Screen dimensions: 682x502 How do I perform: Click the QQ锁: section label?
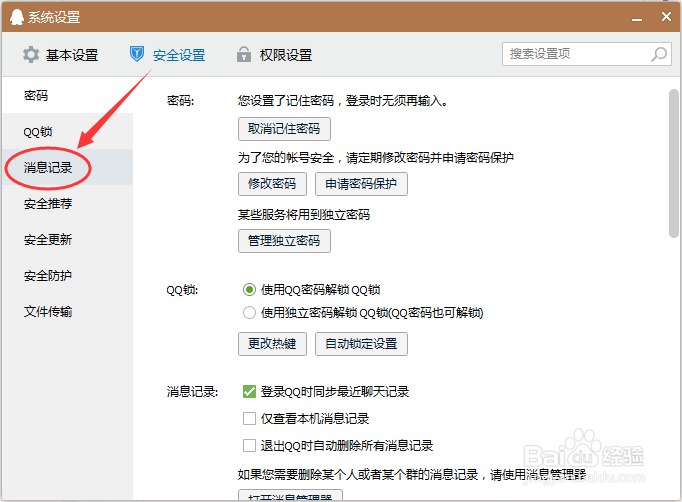tap(182, 290)
